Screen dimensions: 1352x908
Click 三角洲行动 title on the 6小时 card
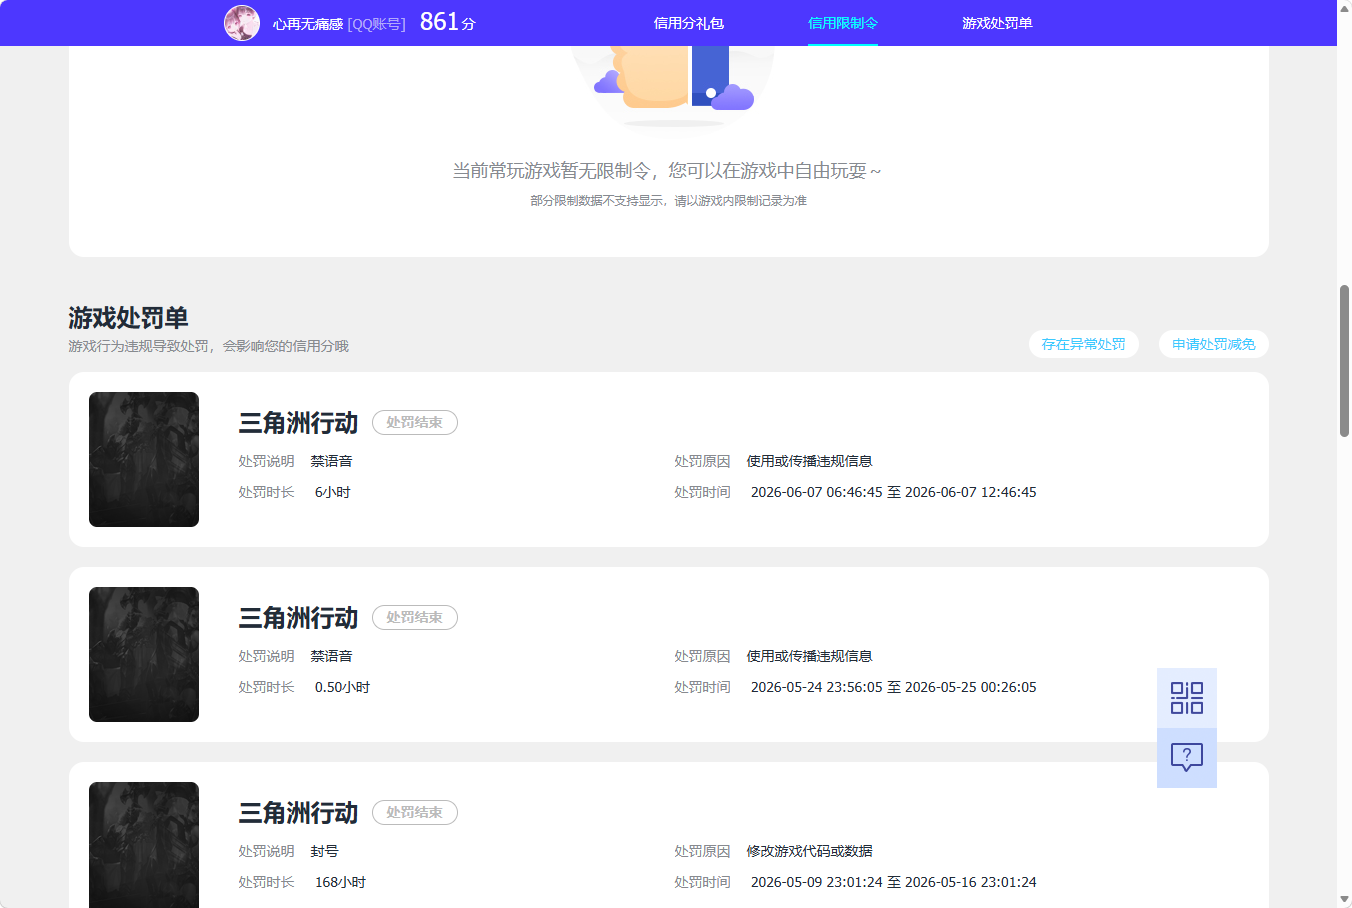[298, 423]
